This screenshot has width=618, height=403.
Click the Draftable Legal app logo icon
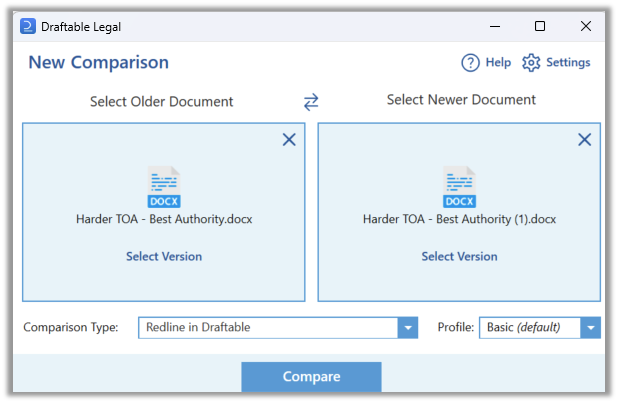tap(28, 26)
